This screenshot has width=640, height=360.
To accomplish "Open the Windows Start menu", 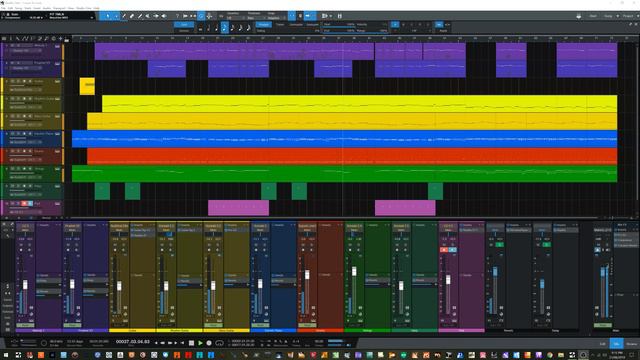I will 6,355.
